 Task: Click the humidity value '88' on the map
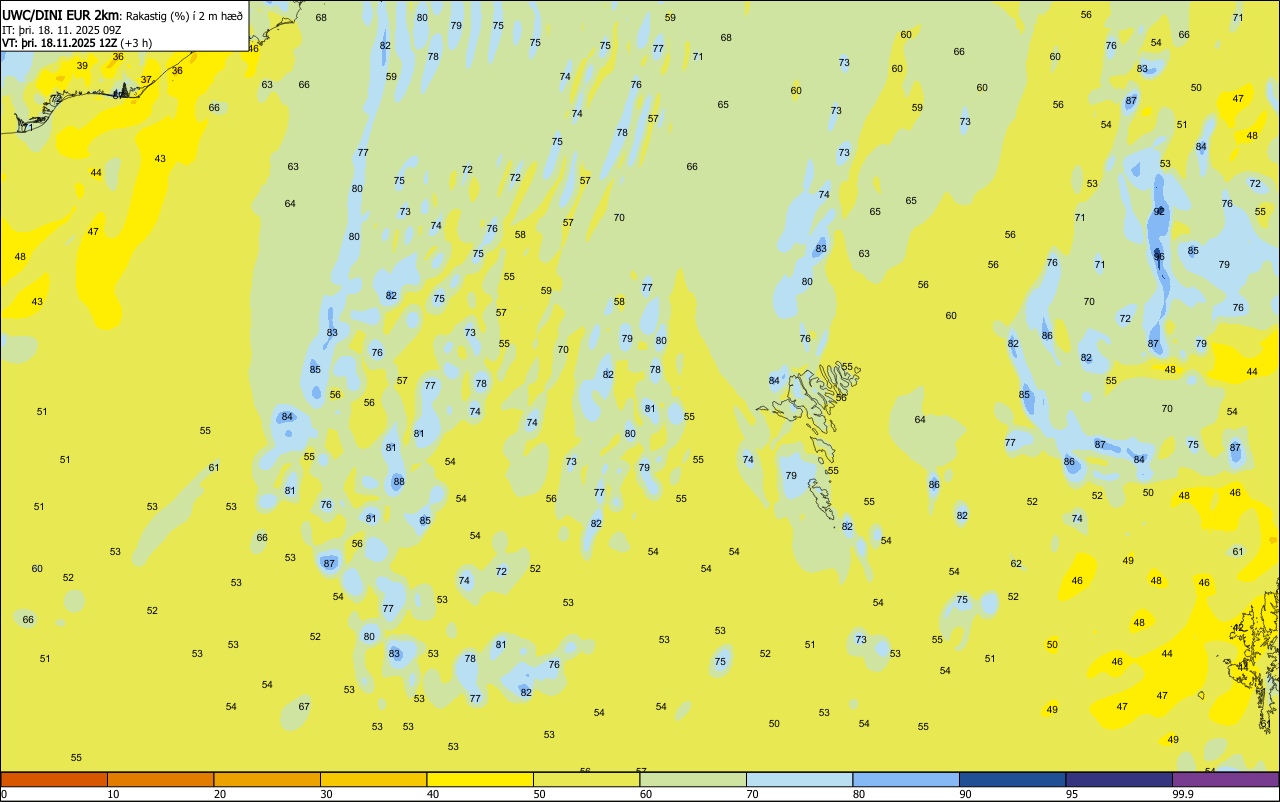[399, 481]
